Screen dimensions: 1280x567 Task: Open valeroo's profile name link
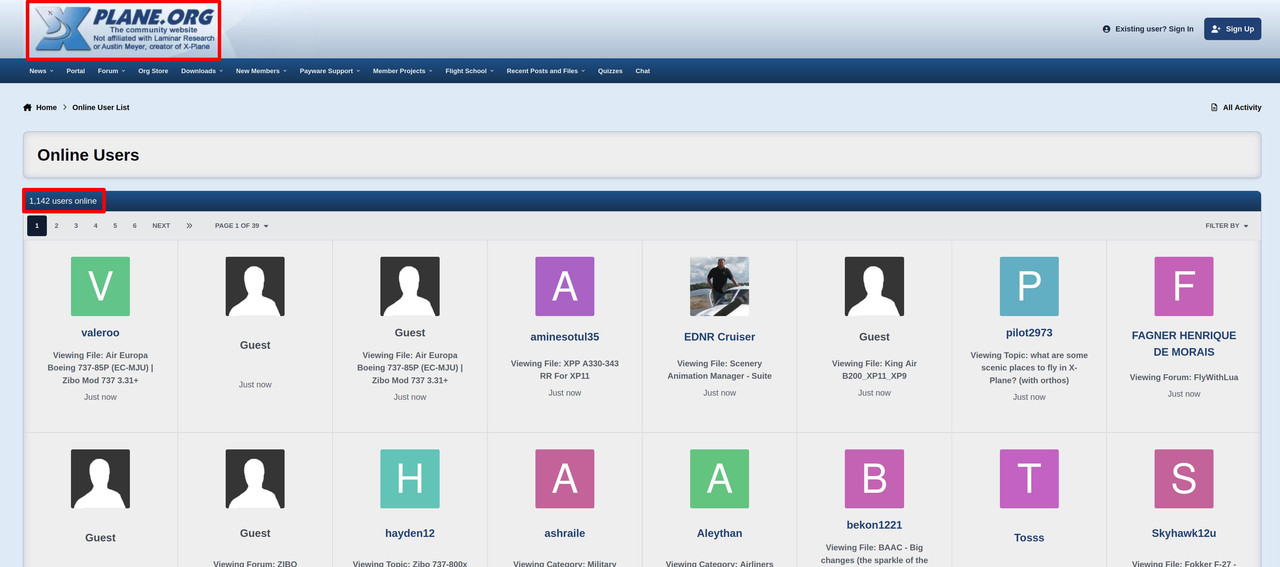pyautogui.click(x=100, y=333)
